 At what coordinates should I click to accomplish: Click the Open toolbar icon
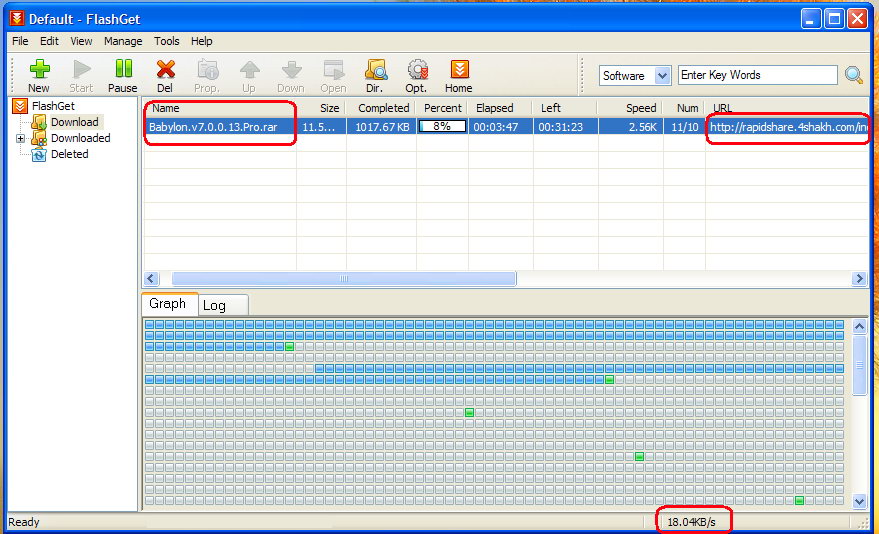pos(334,69)
